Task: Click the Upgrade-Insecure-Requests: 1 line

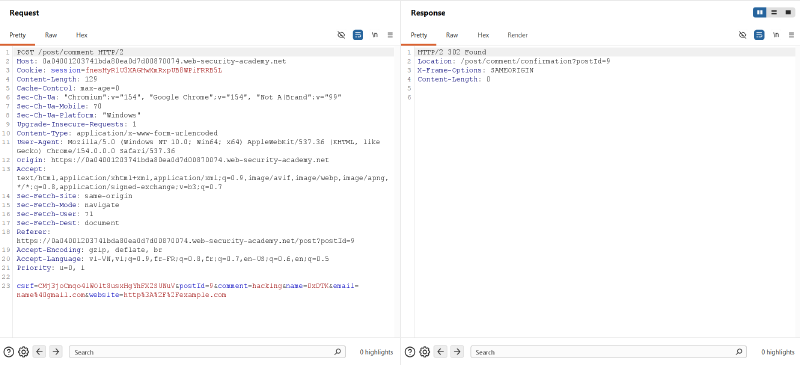Action: (x=76, y=124)
